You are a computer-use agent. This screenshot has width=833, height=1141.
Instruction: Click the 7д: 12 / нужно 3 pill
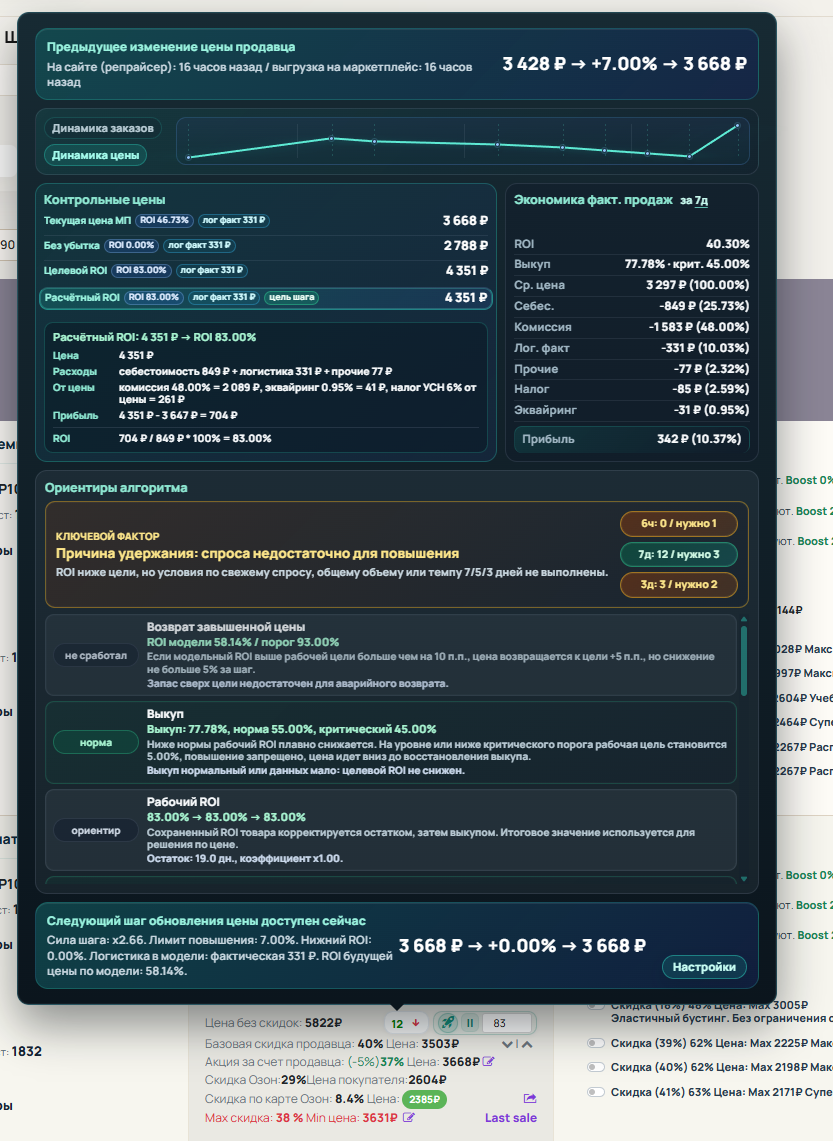pyautogui.click(x=678, y=554)
